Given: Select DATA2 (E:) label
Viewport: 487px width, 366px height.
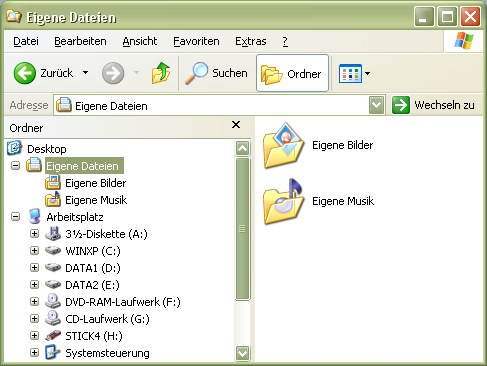Looking at the screenshot, I should click(x=92, y=285).
